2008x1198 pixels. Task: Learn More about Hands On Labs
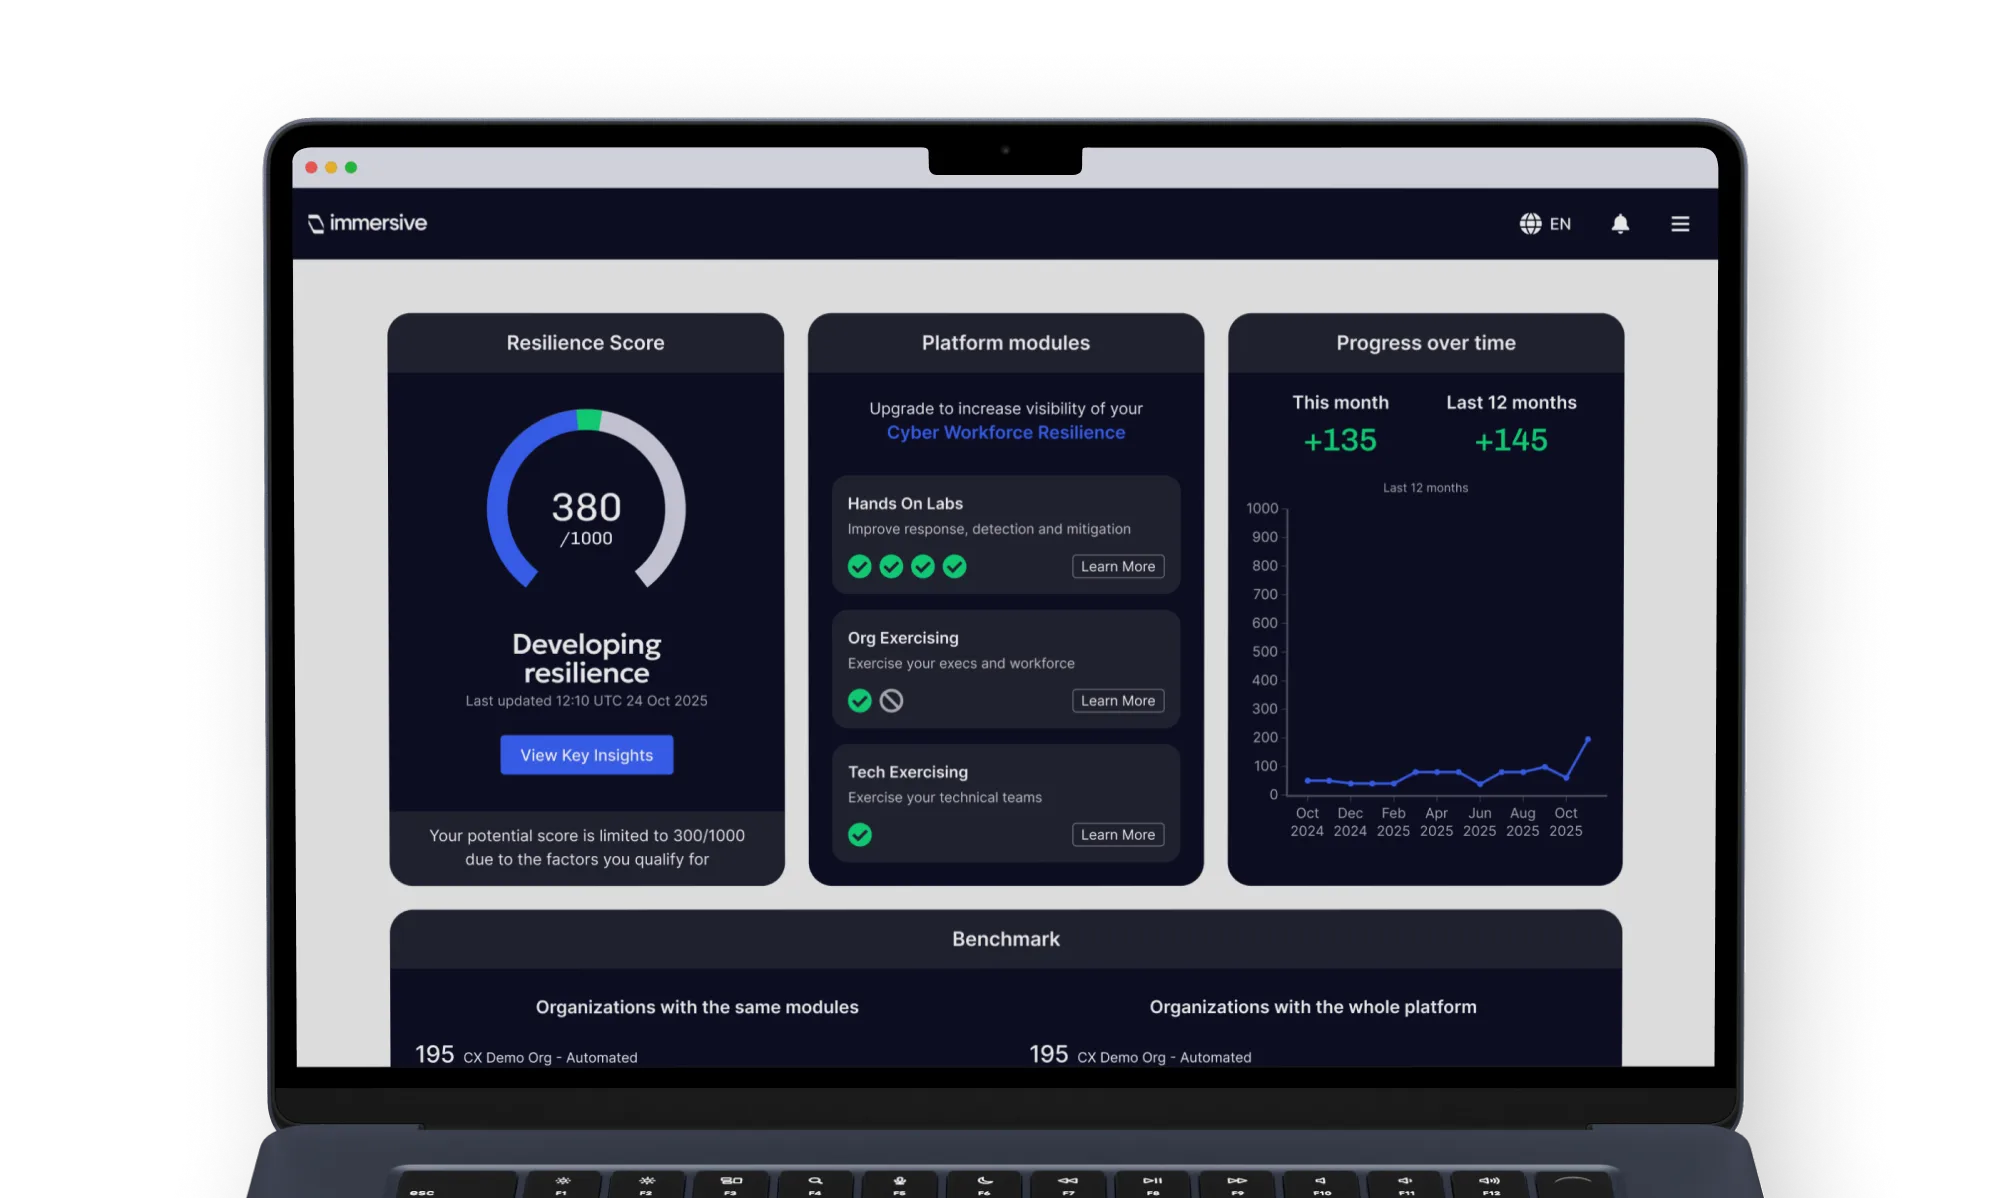pyautogui.click(x=1117, y=567)
